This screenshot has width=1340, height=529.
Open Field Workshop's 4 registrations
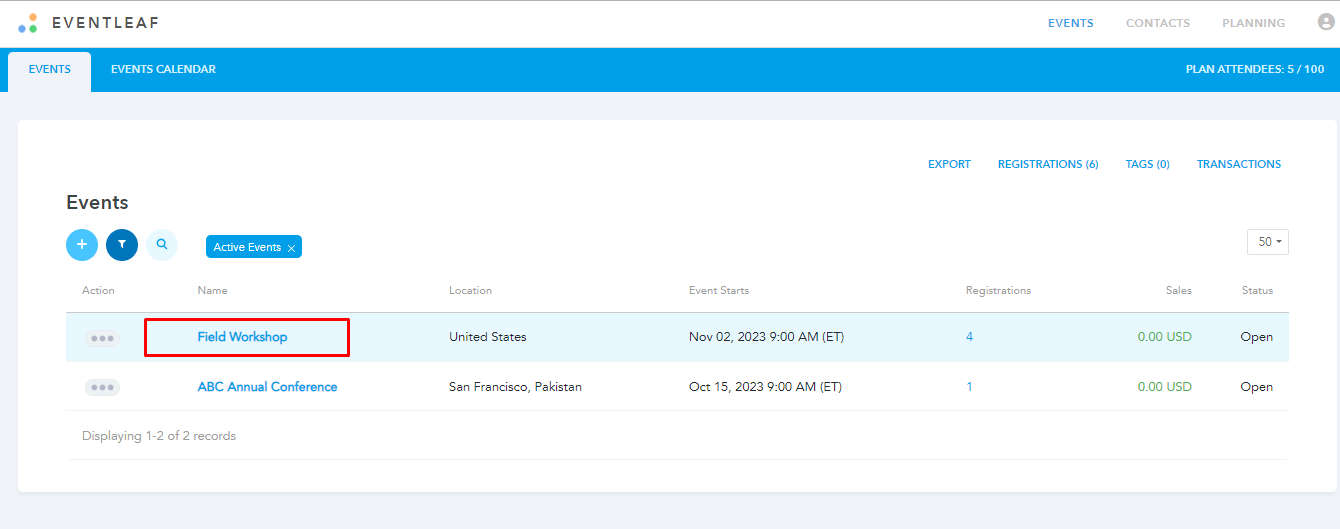969,337
